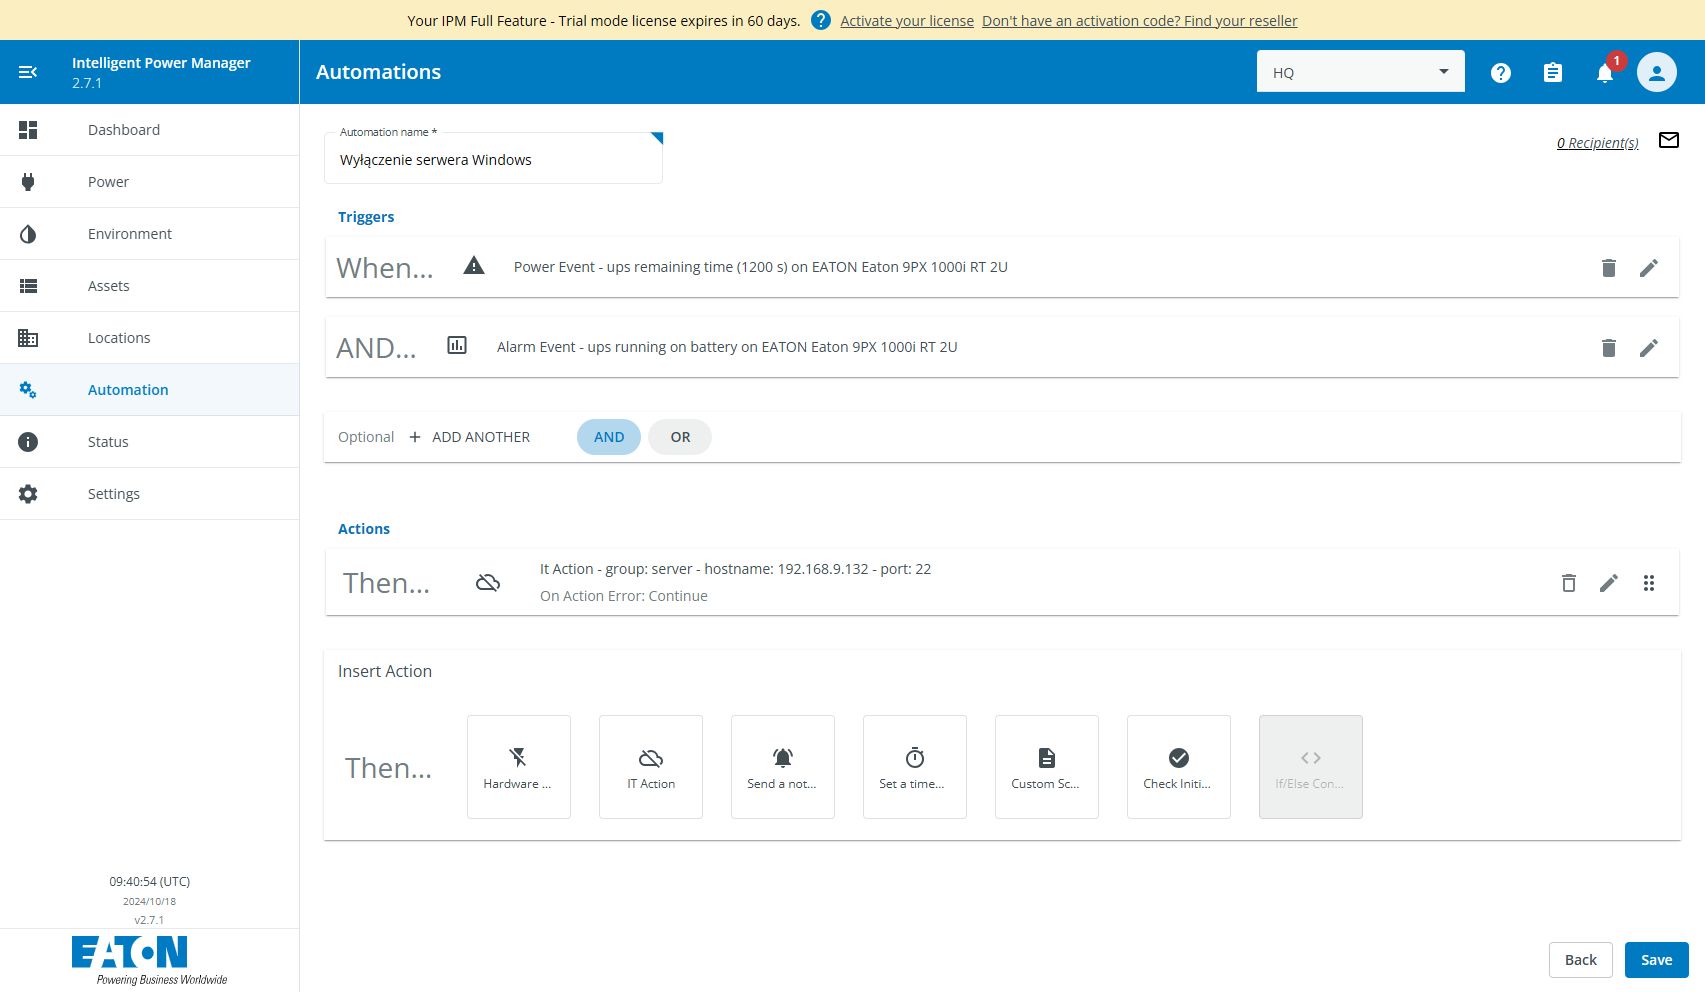The image size is (1705, 992).
Task: Go to Dashboard in the sidebar
Action: tap(124, 130)
